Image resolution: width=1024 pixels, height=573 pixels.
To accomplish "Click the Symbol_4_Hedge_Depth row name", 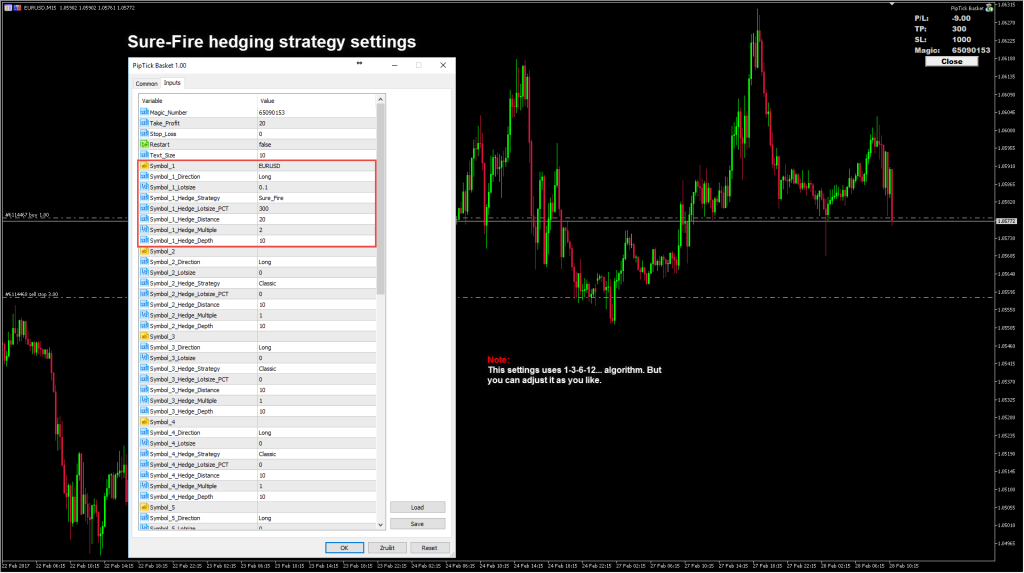I will [181, 497].
